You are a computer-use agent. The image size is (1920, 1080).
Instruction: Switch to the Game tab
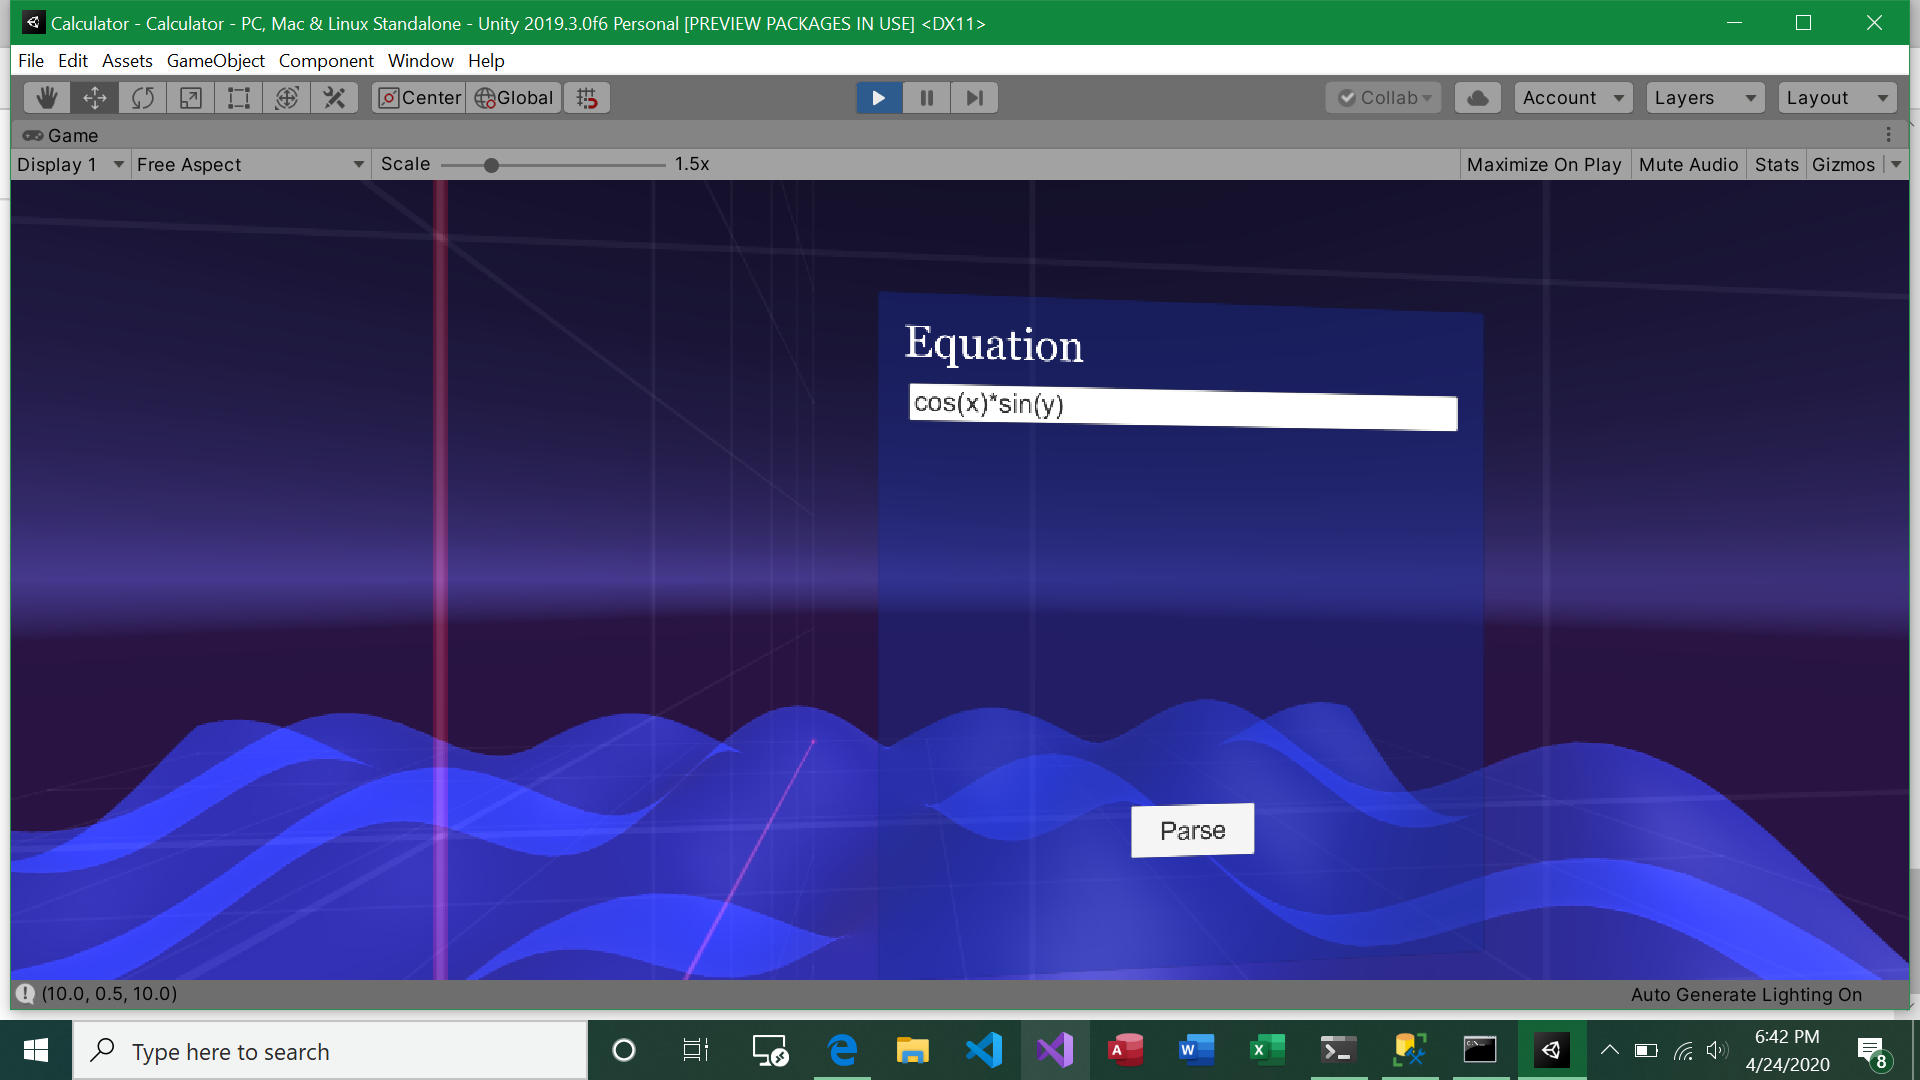pos(61,135)
